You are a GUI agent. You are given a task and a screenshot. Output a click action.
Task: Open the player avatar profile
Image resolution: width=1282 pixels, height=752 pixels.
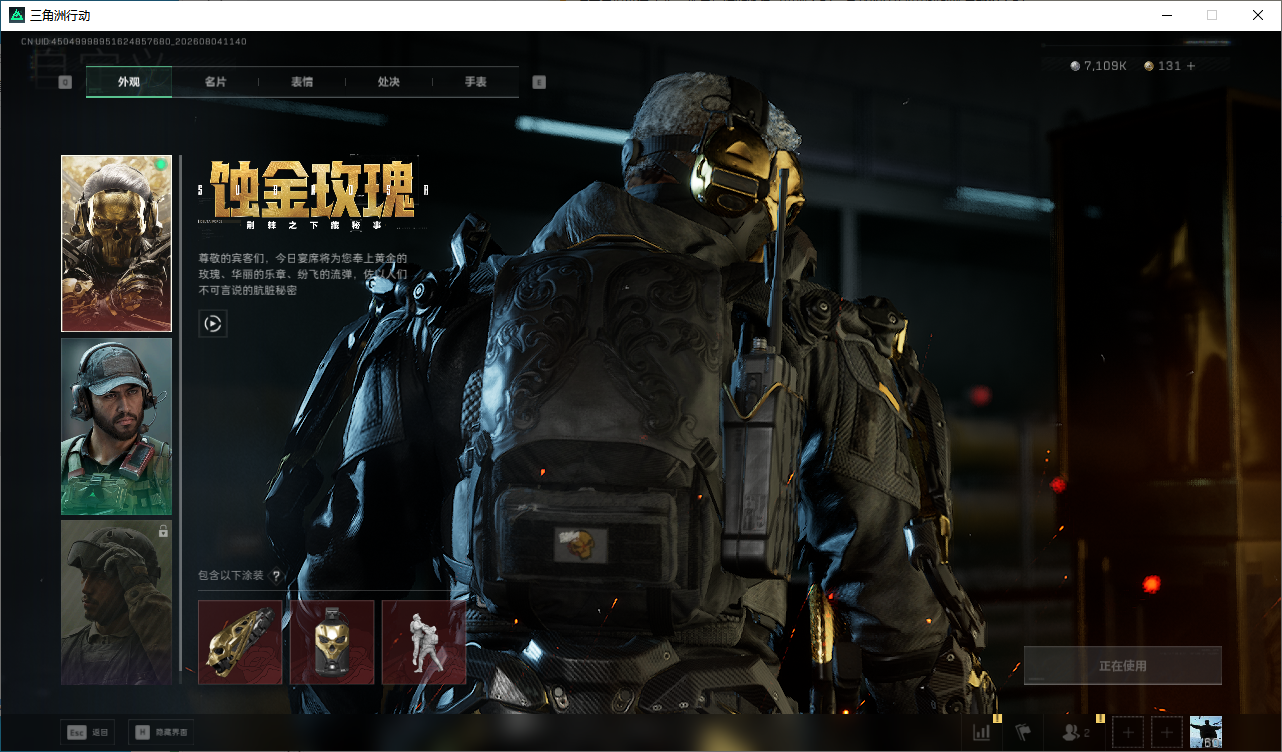click(1207, 733)
